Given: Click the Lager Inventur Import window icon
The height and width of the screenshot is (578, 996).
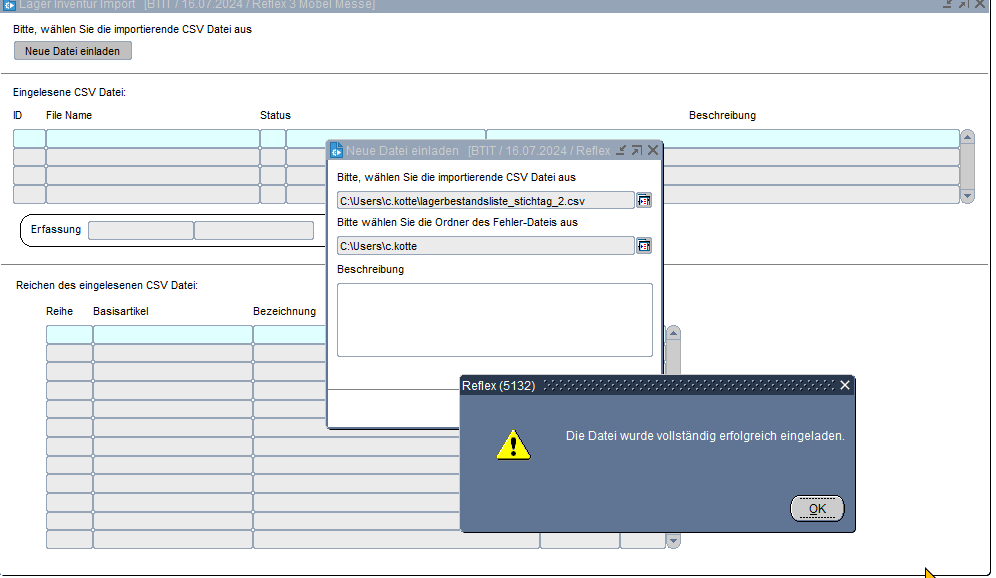Looking at the screenshot, I should tap(9, 5).
